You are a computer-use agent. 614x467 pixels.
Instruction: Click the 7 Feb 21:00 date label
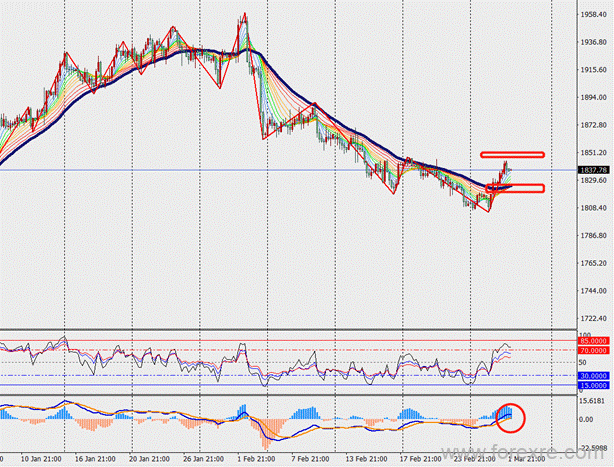point(310,459)
